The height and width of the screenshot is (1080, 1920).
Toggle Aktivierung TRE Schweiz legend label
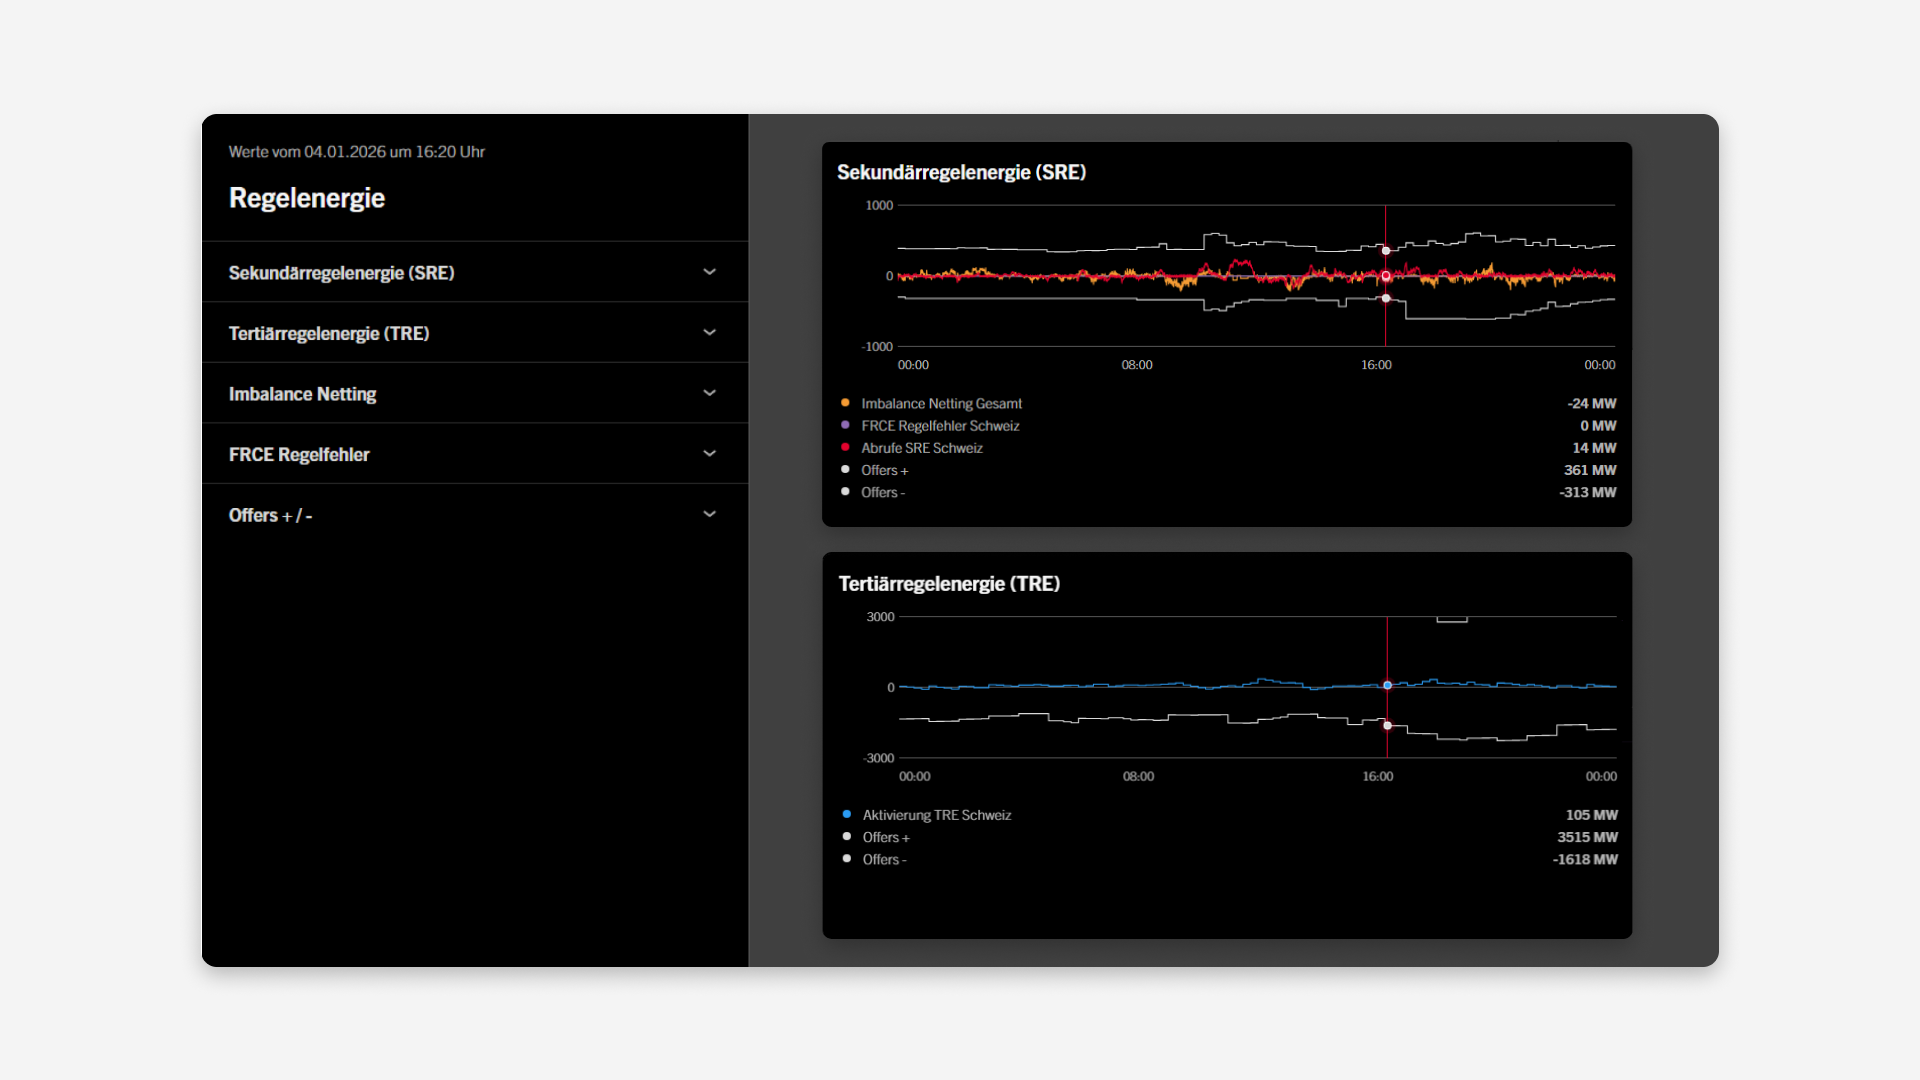937,815
